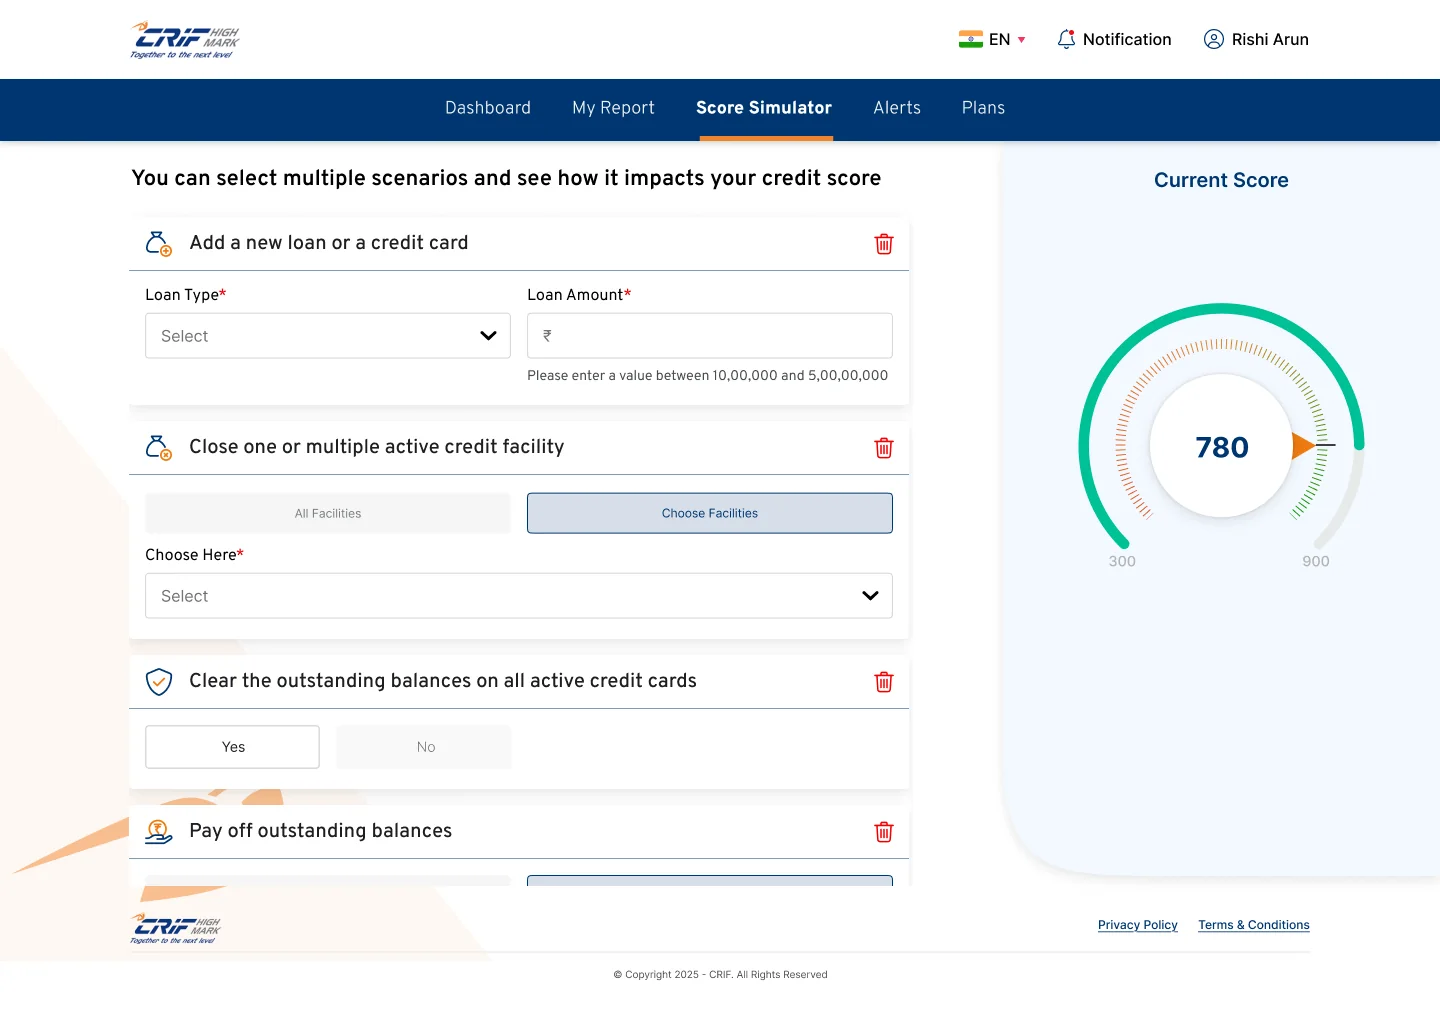Image resolution: width=1440 pixels, height=1010 pixels.
Task: Open the notification bell icon
Action: [x=1066, y=39]
